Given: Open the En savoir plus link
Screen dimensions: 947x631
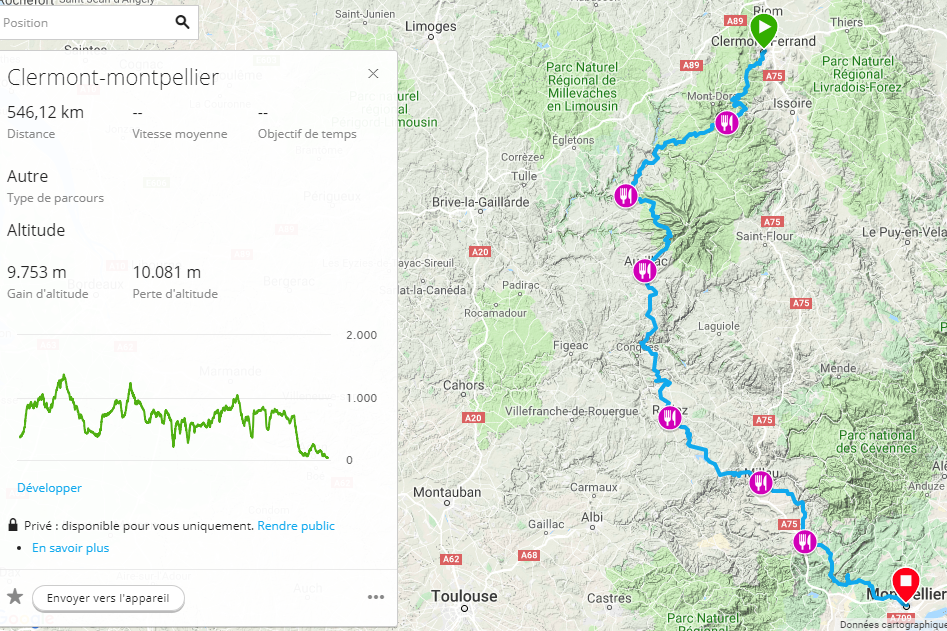Looking at the screenshot, I should coord(71,548).
